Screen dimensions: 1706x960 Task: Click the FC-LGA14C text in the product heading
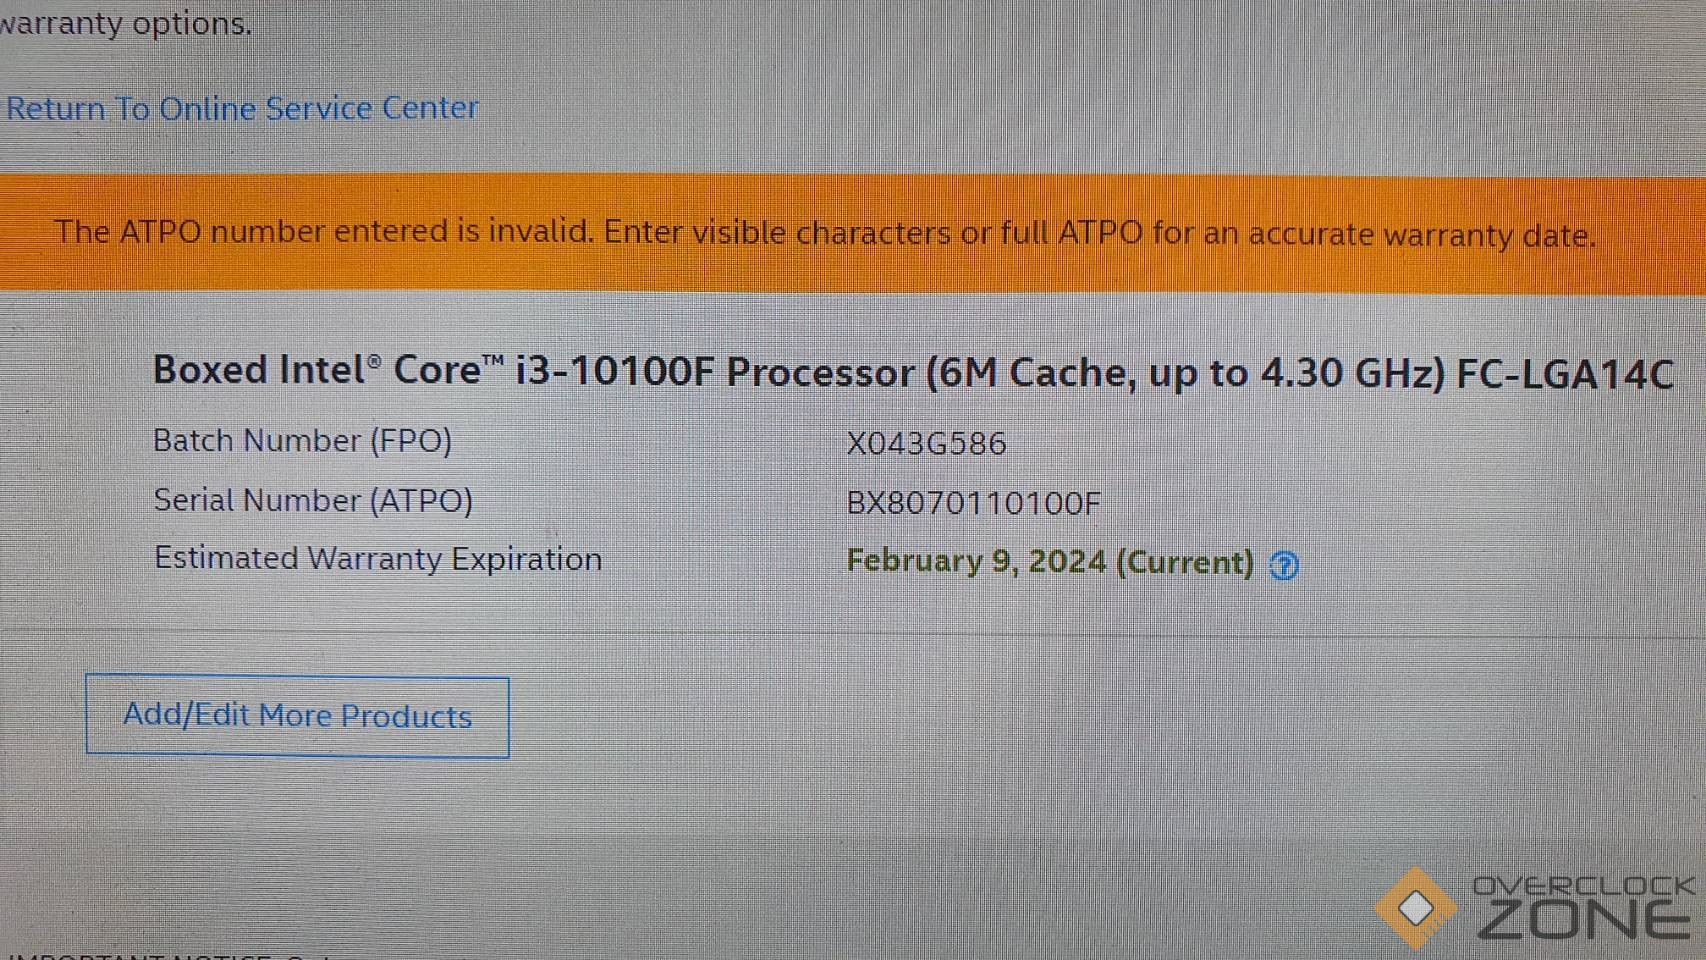(x=1564, y=374)
